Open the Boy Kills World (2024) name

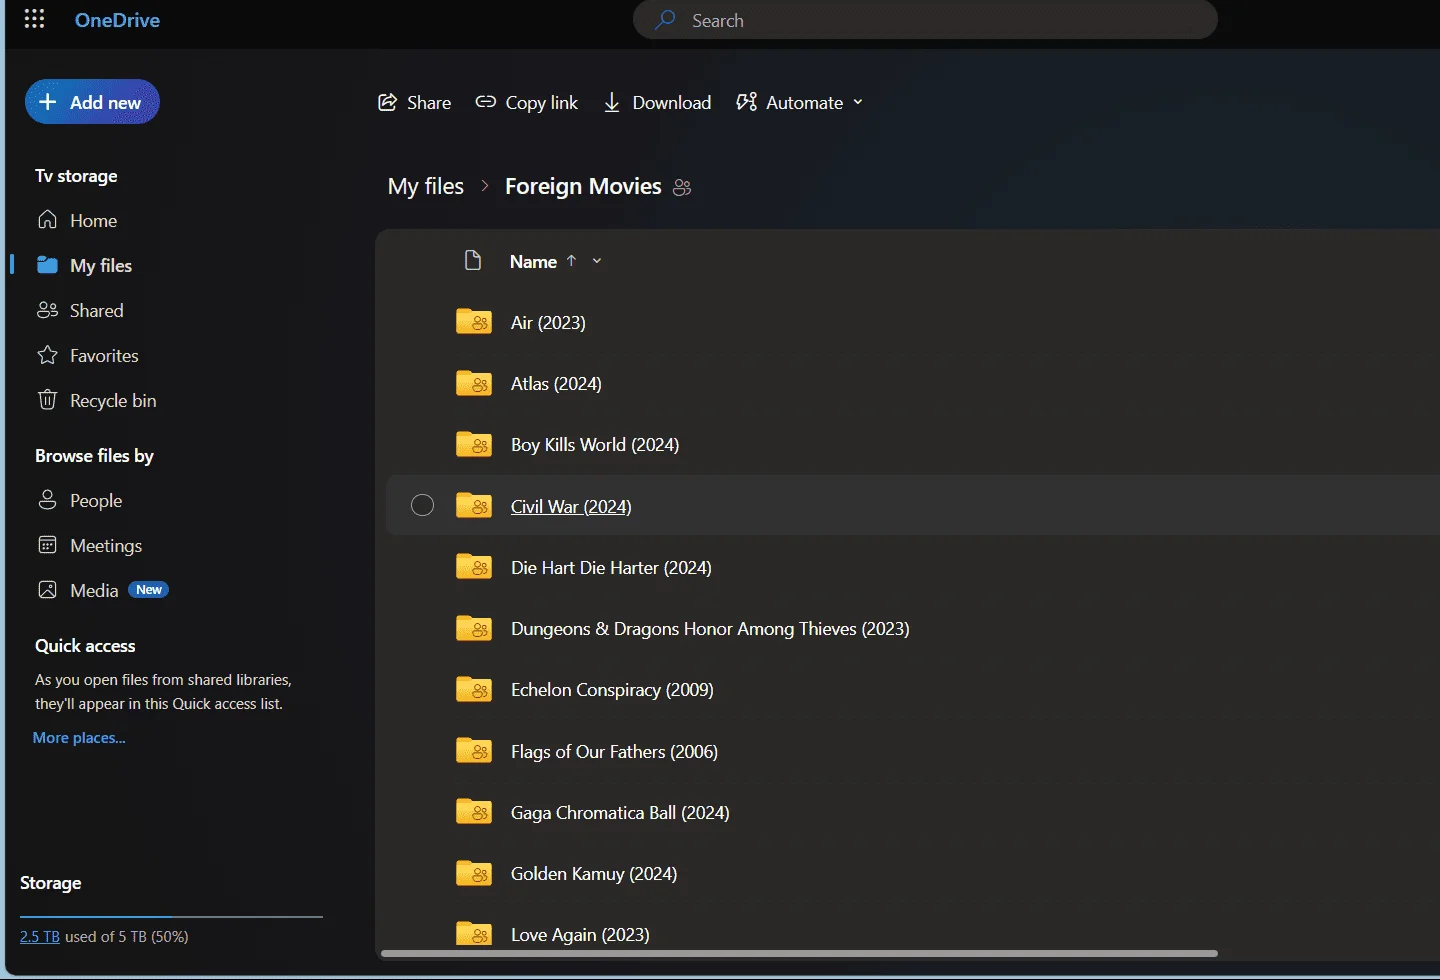[595, 445]
